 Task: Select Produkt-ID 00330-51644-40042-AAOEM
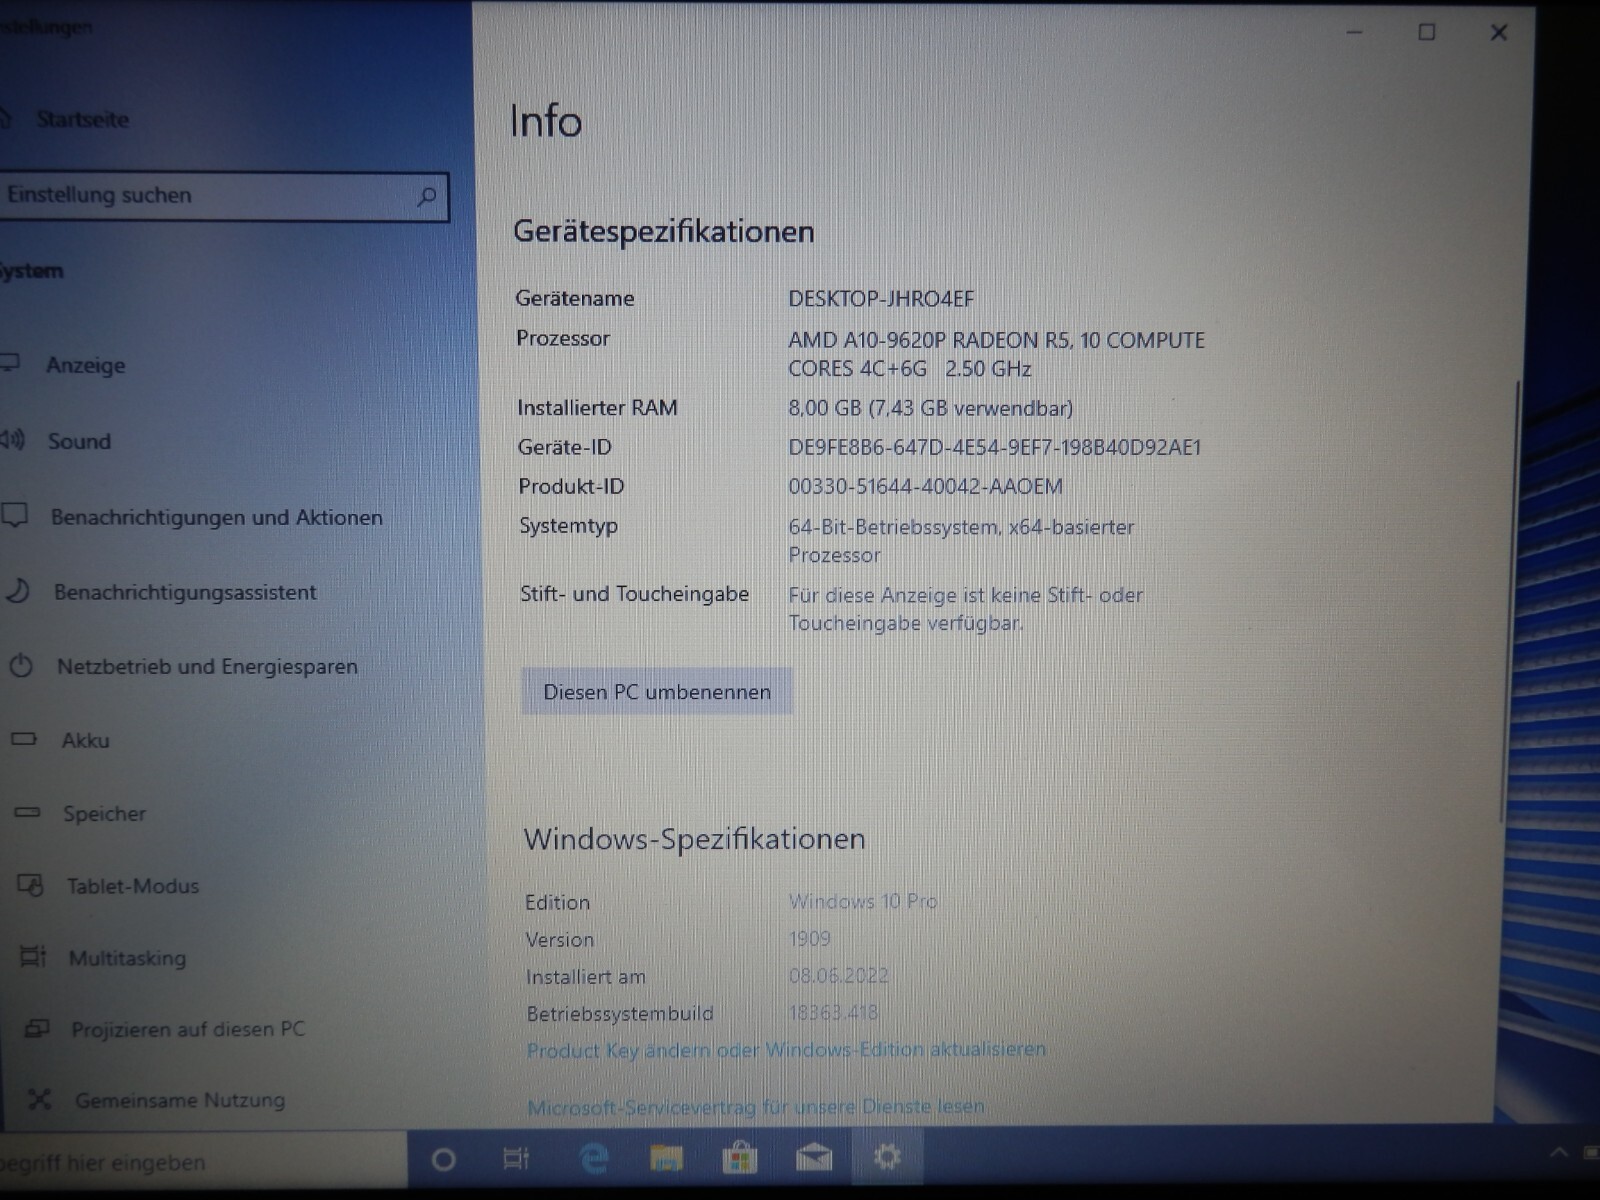925,486
